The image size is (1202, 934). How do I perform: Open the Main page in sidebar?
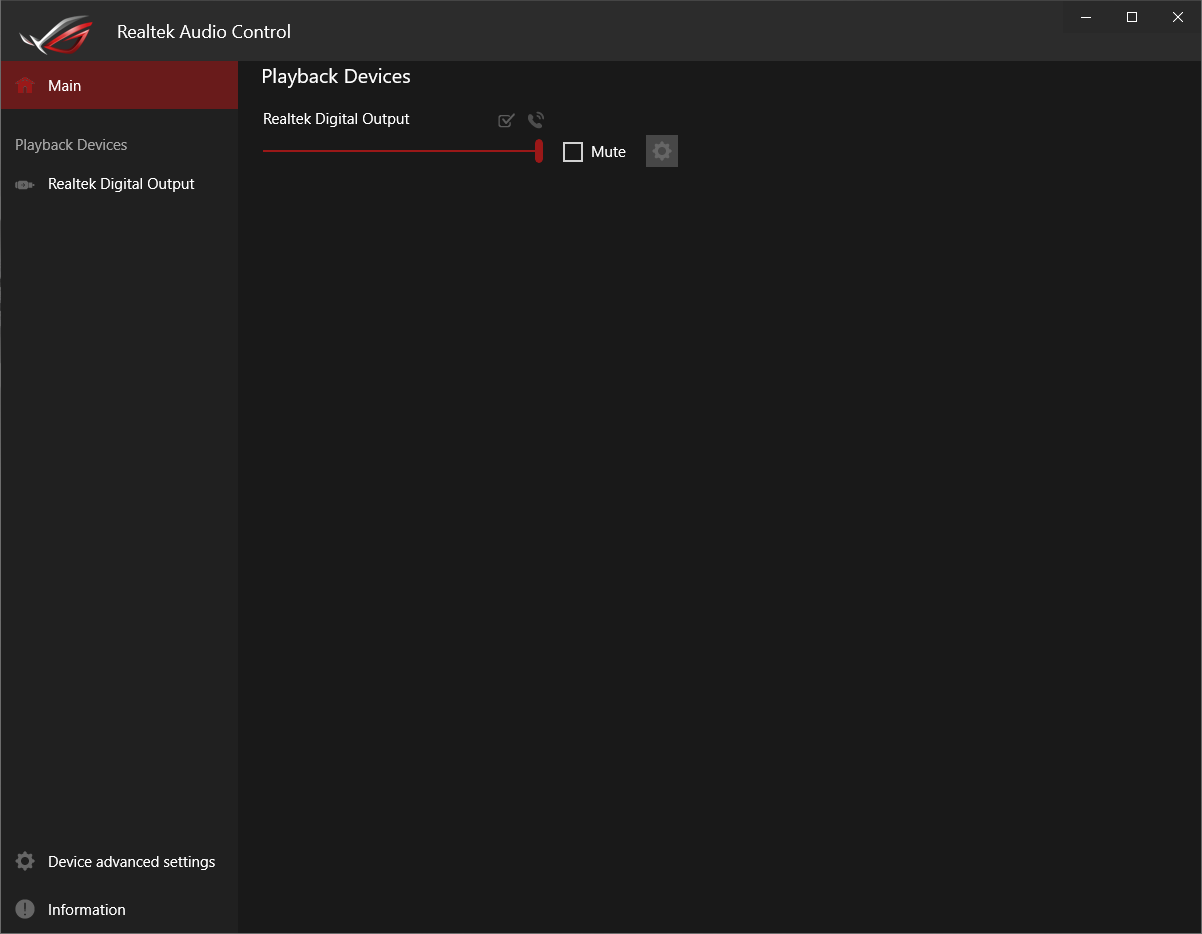119,86
